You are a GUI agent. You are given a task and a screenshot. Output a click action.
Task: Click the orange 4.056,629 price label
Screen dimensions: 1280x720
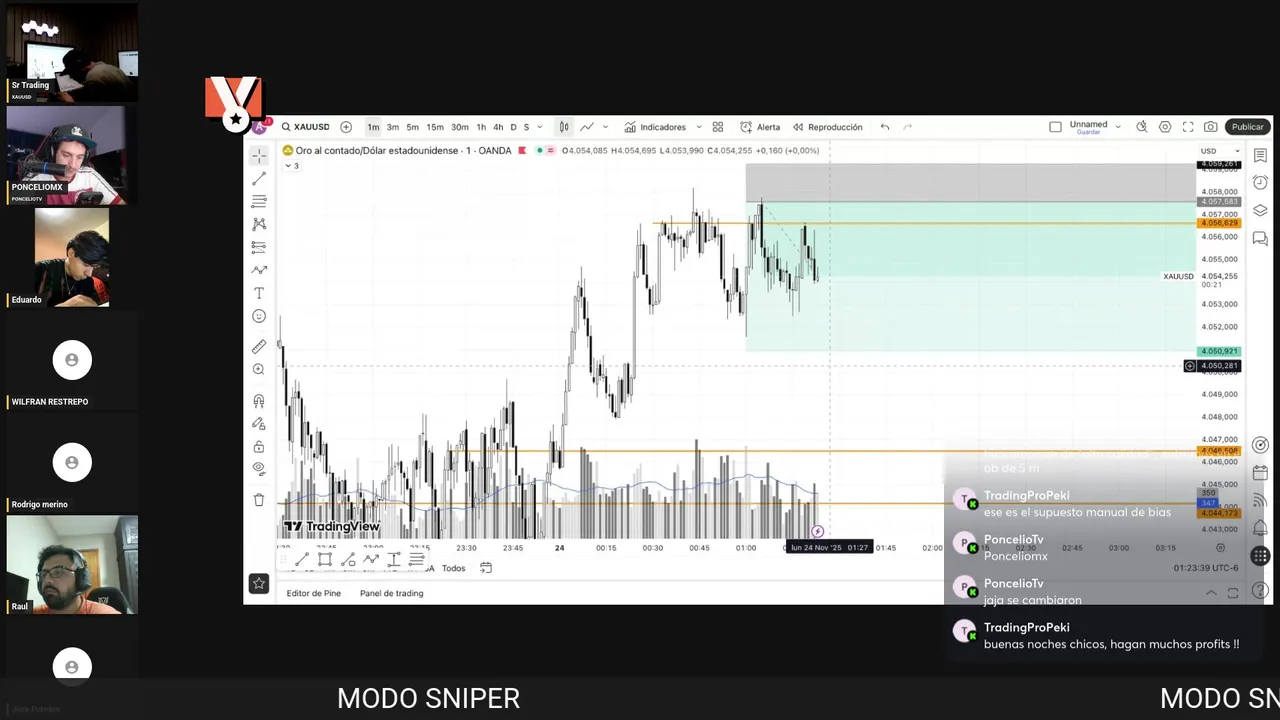tap(1219, 223)
